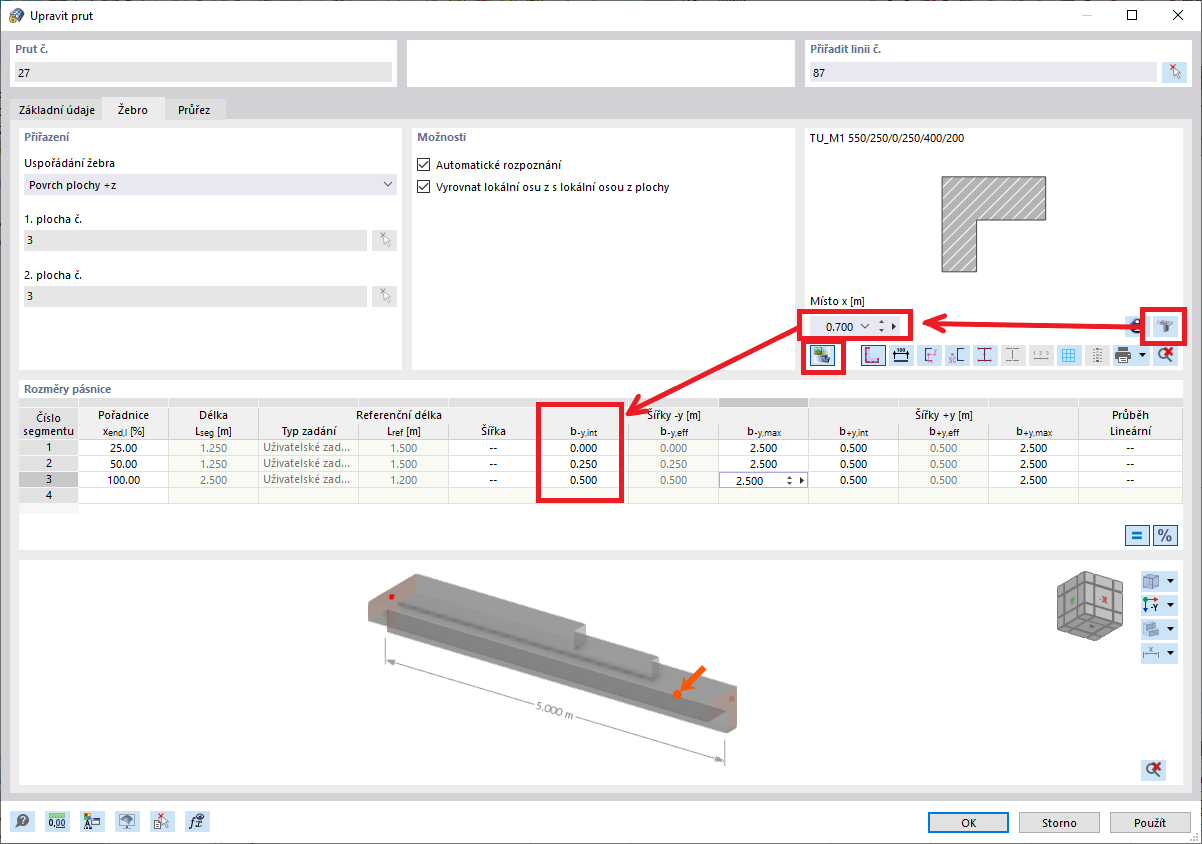This screenshot has height=844, width=1202.
Task: Open the printer icon's dropdown options
Action: (x=1143, y=355)
